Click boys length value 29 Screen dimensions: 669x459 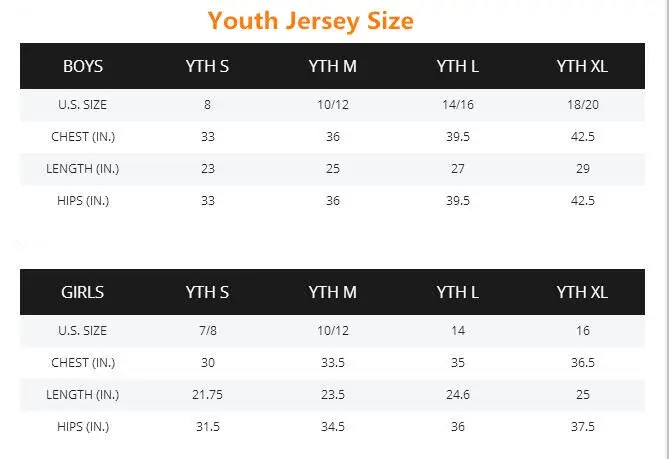click(583, 168)
